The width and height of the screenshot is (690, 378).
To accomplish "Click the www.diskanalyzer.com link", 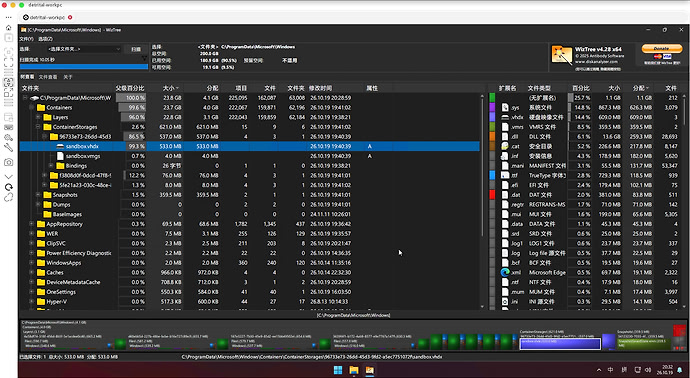I will pyautogui.click(x=595, y=62).
